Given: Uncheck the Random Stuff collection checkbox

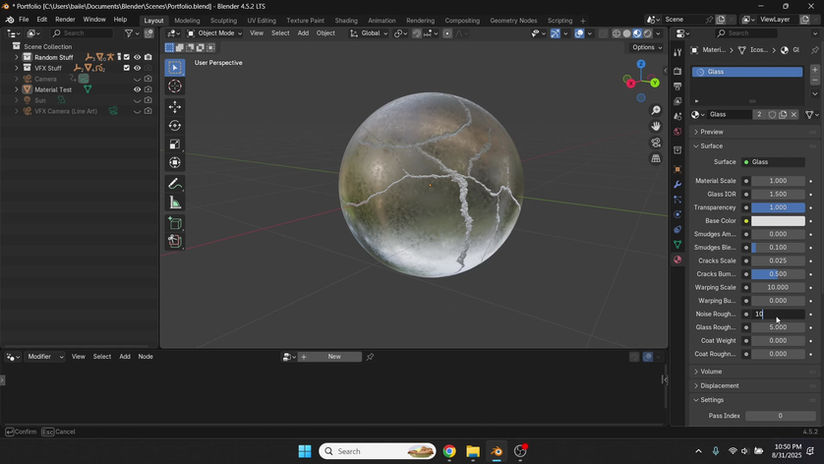Looking at the screenshot, I should tap(126, 57).
